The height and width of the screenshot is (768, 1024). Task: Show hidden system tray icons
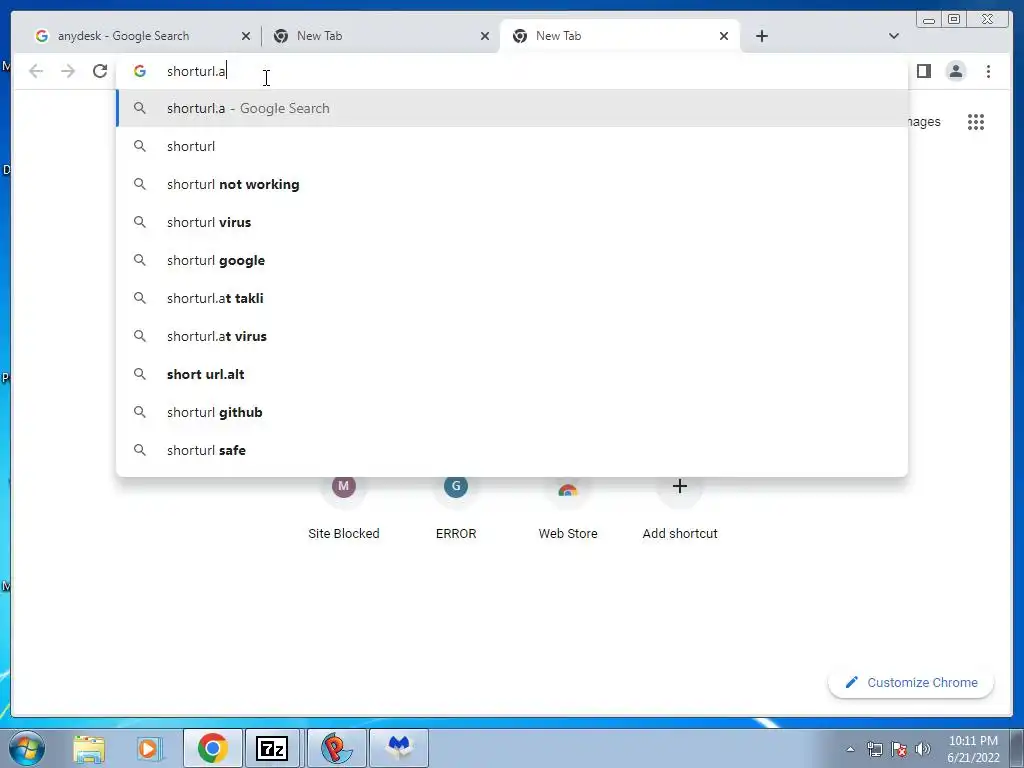click(x=850, y=749)
